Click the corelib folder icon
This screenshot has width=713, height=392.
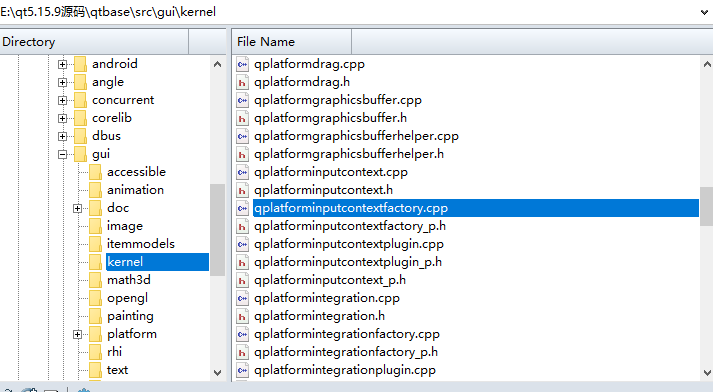(80, 118)
